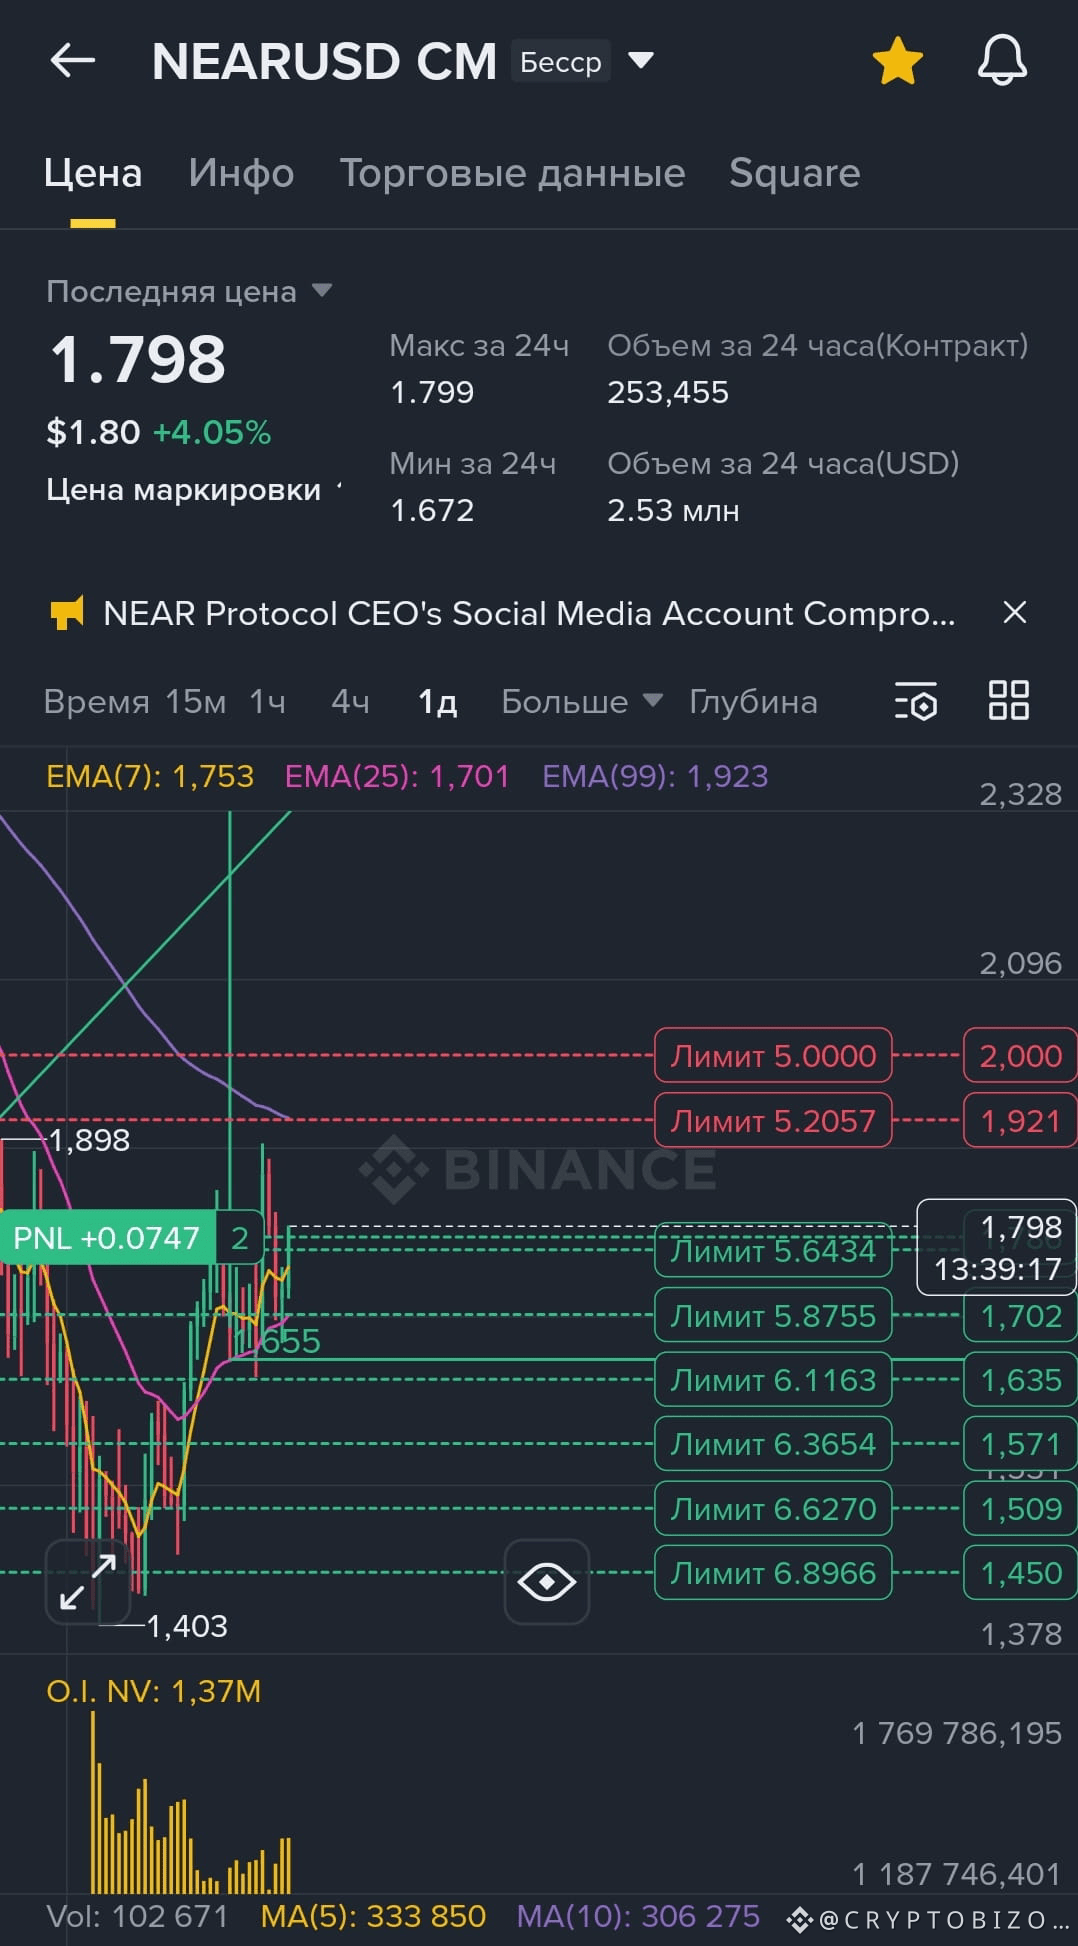
Task: Open chart indicator settings icon
Action: [915, 701]
